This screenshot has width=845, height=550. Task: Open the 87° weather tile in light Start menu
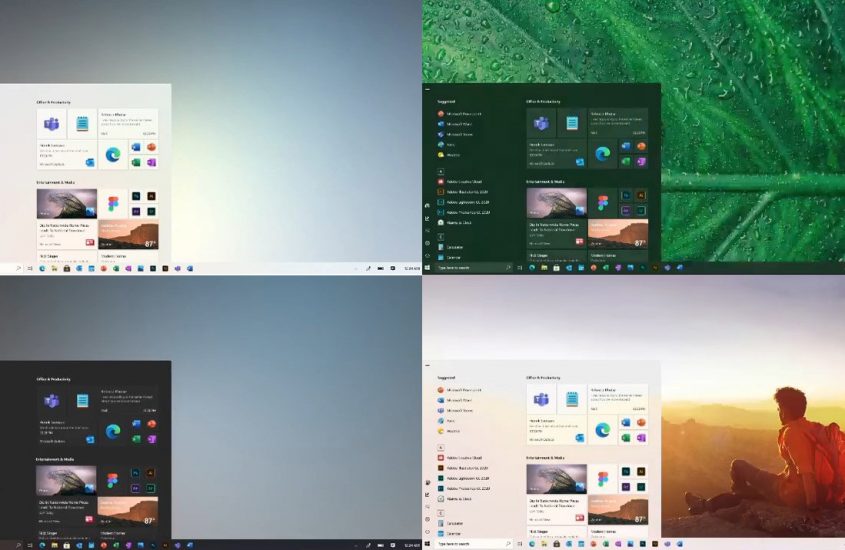[128, 235]
